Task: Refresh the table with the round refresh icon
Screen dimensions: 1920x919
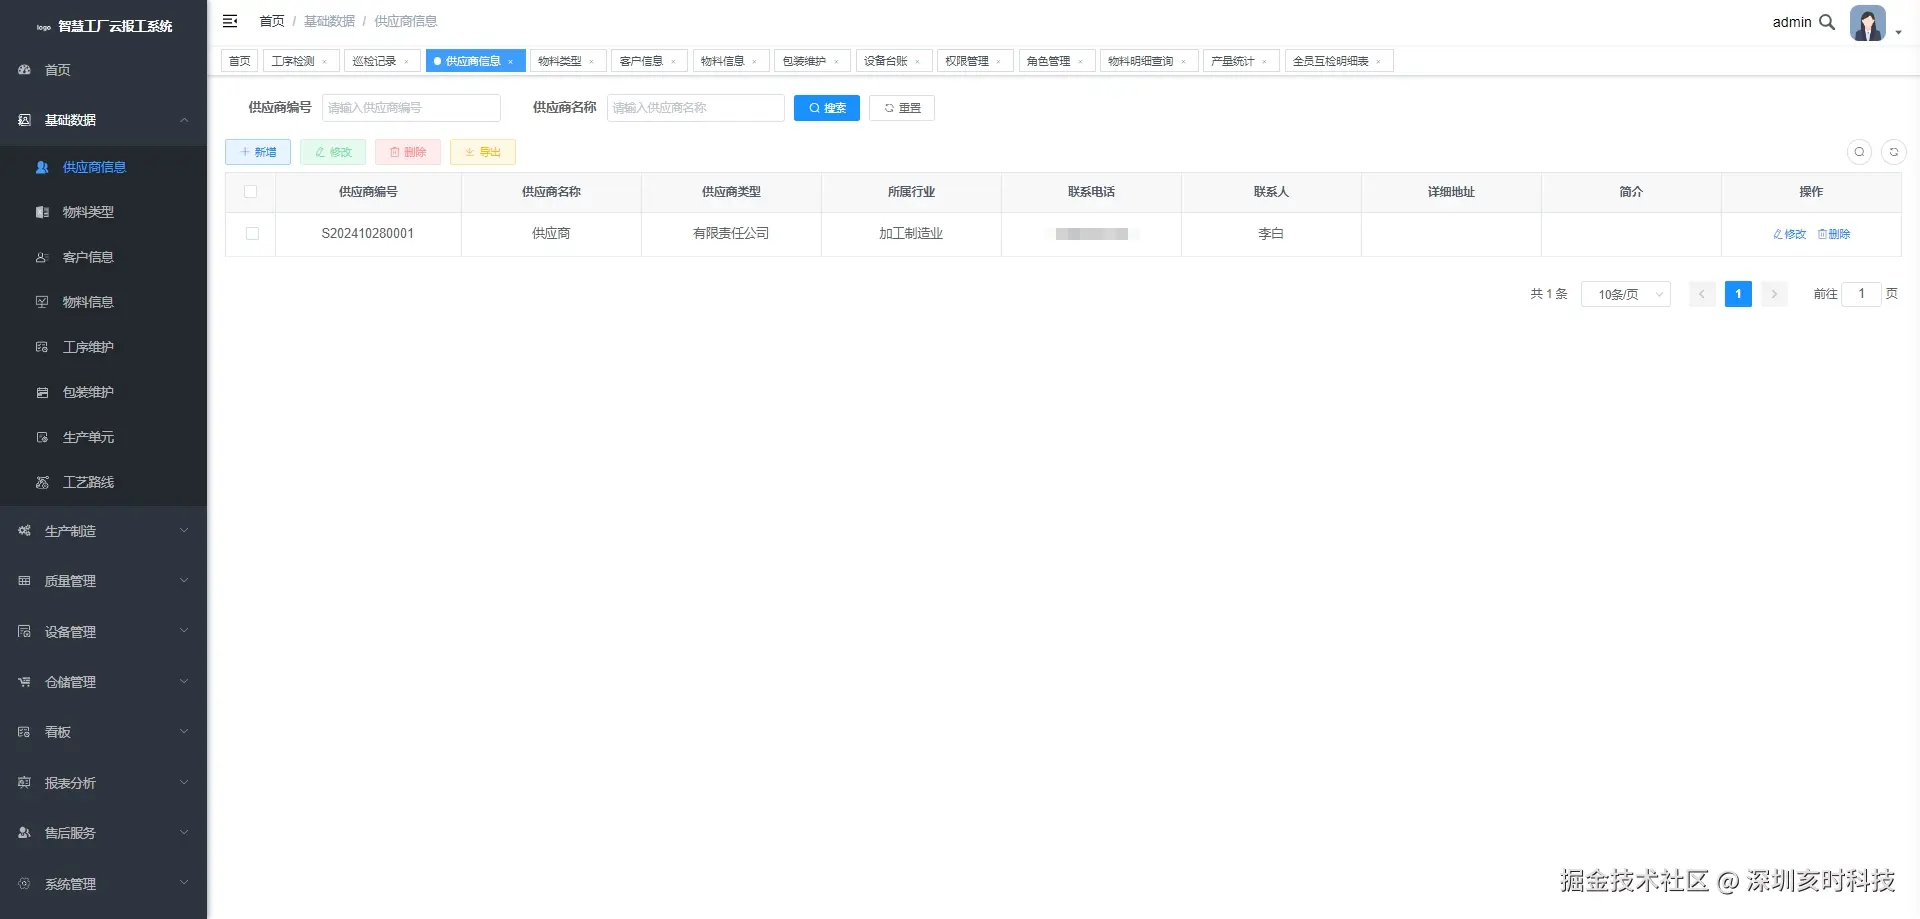Action: (x=1893, y=152)
